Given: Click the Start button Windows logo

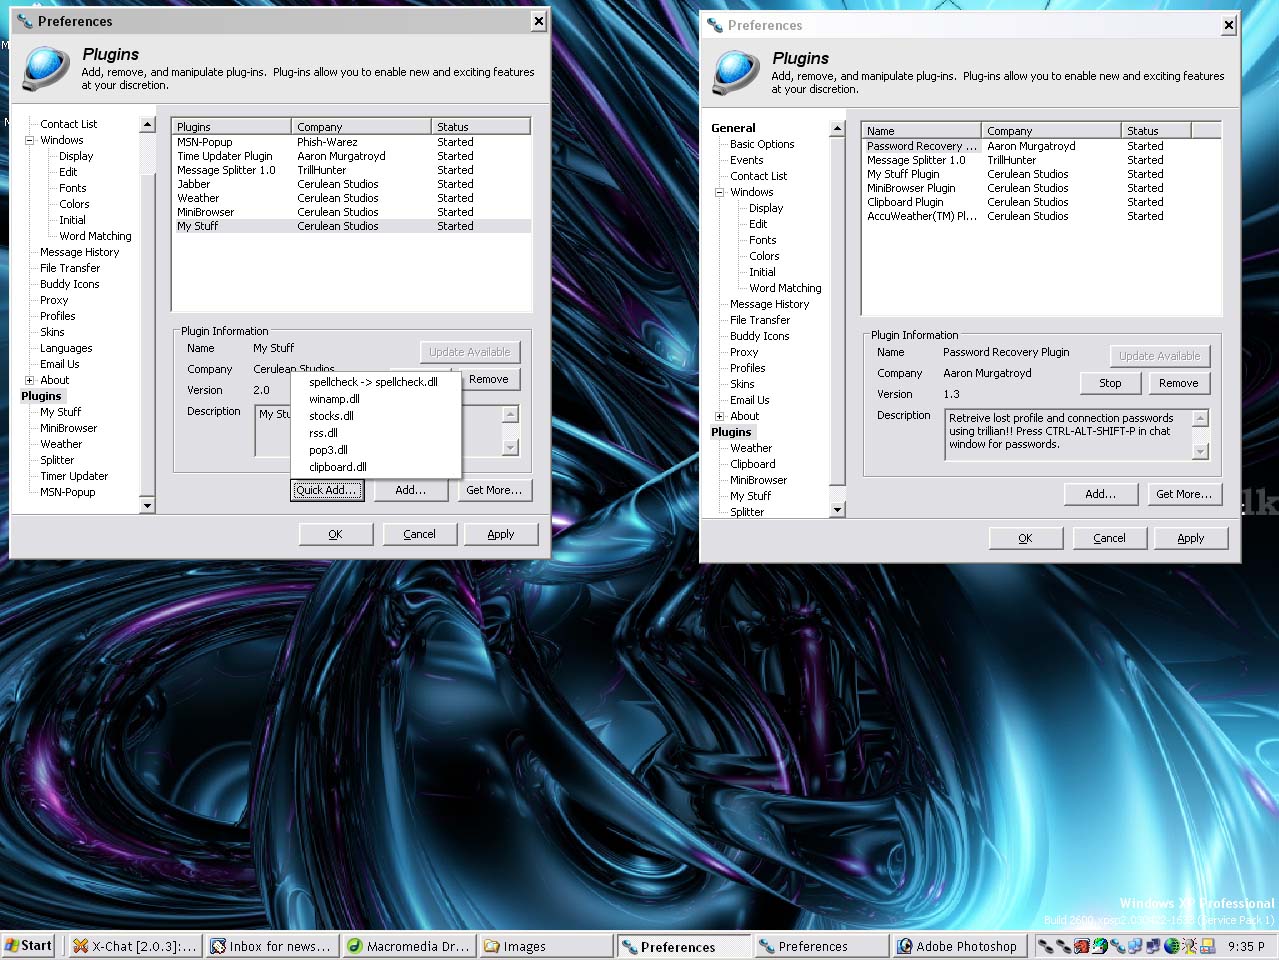Looking at the screenshot, I should (x=12, y=945).
